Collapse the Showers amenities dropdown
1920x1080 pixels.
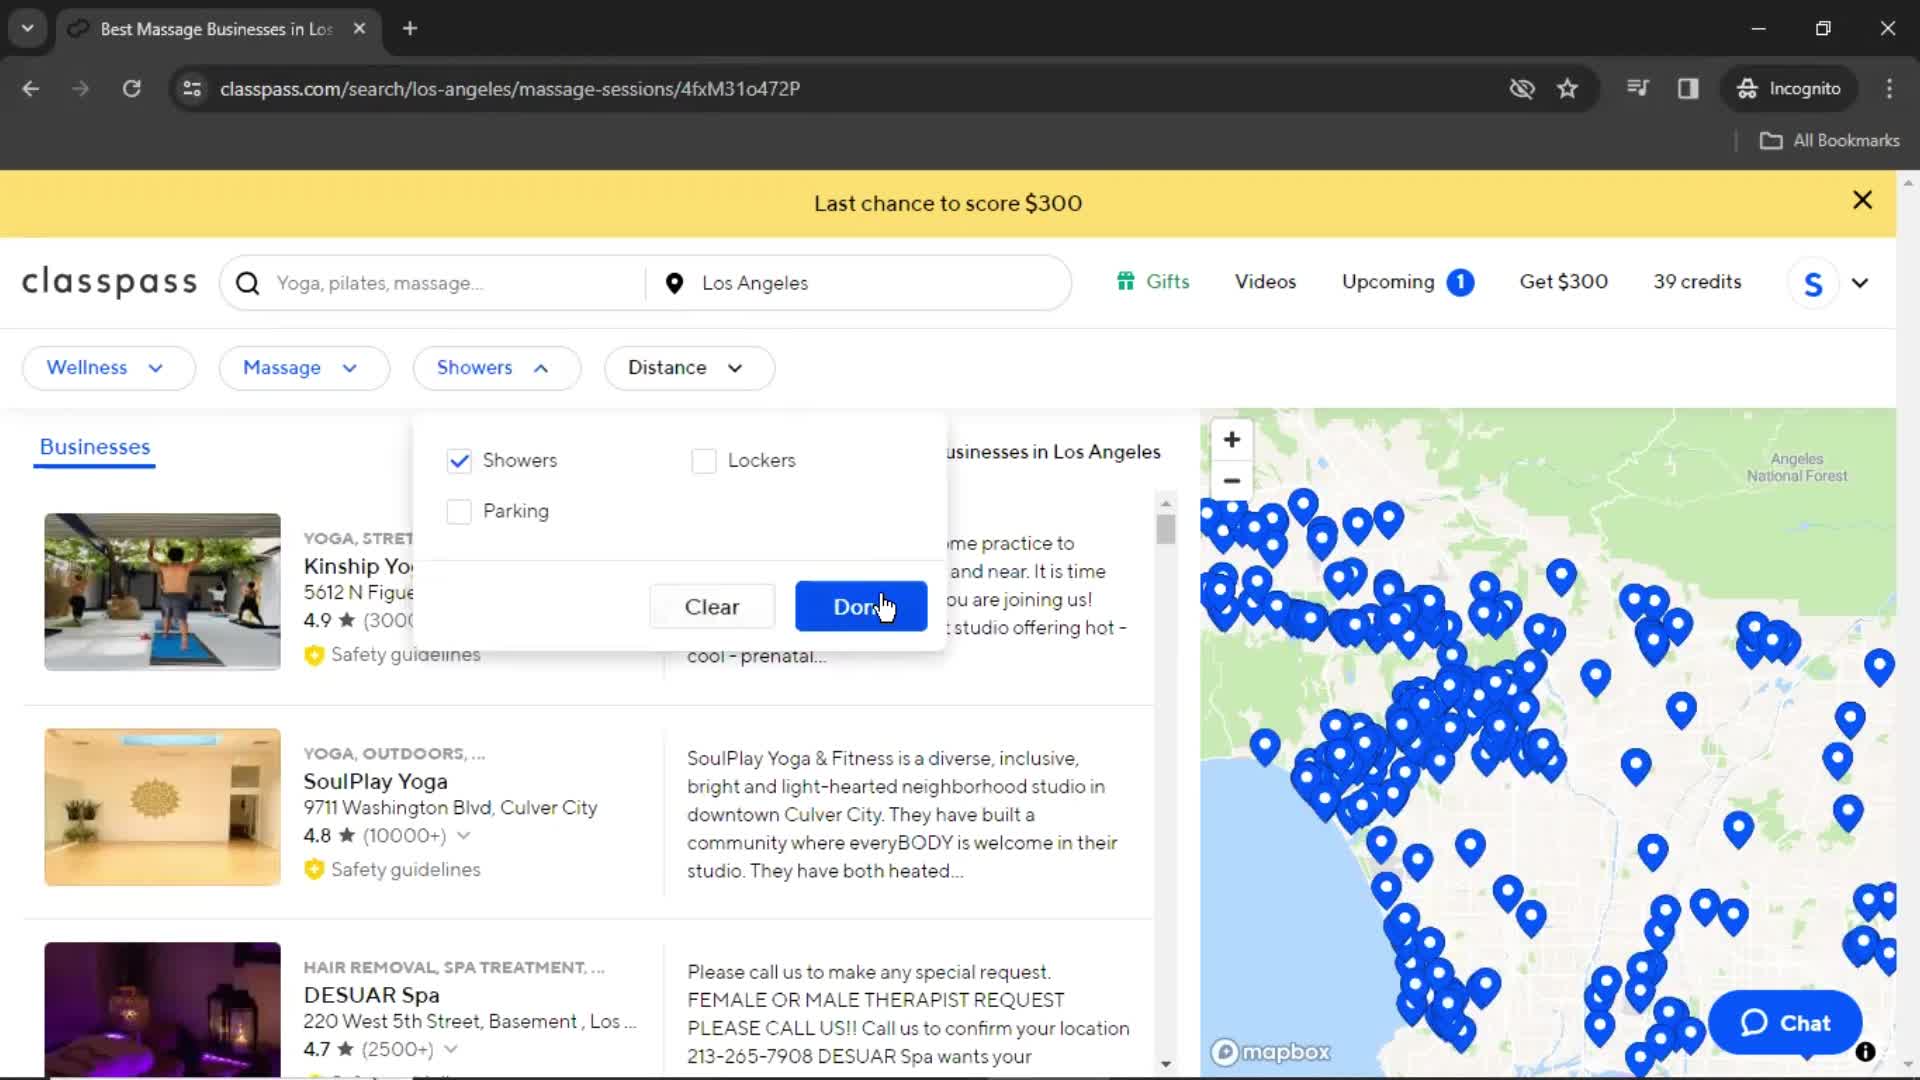[x=496, y=368]
